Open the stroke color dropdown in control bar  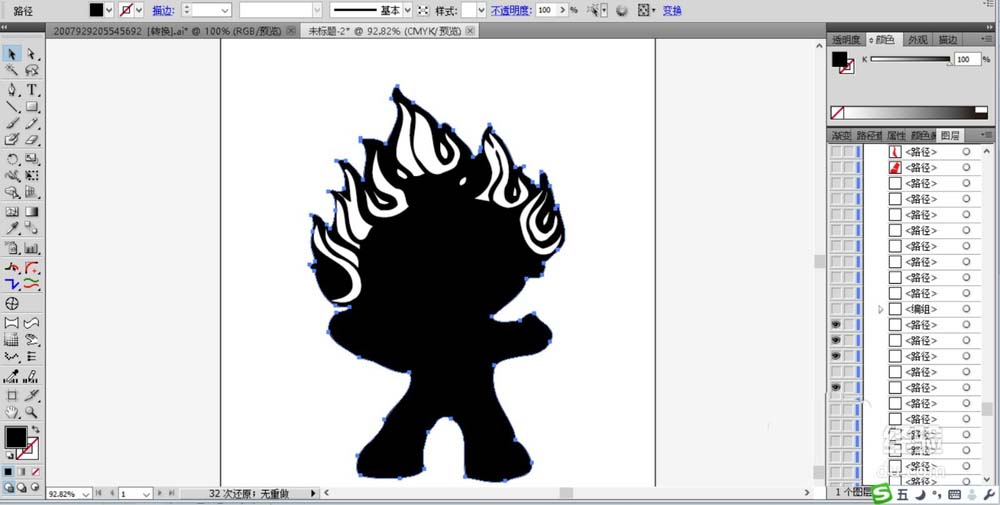(139, 10)
